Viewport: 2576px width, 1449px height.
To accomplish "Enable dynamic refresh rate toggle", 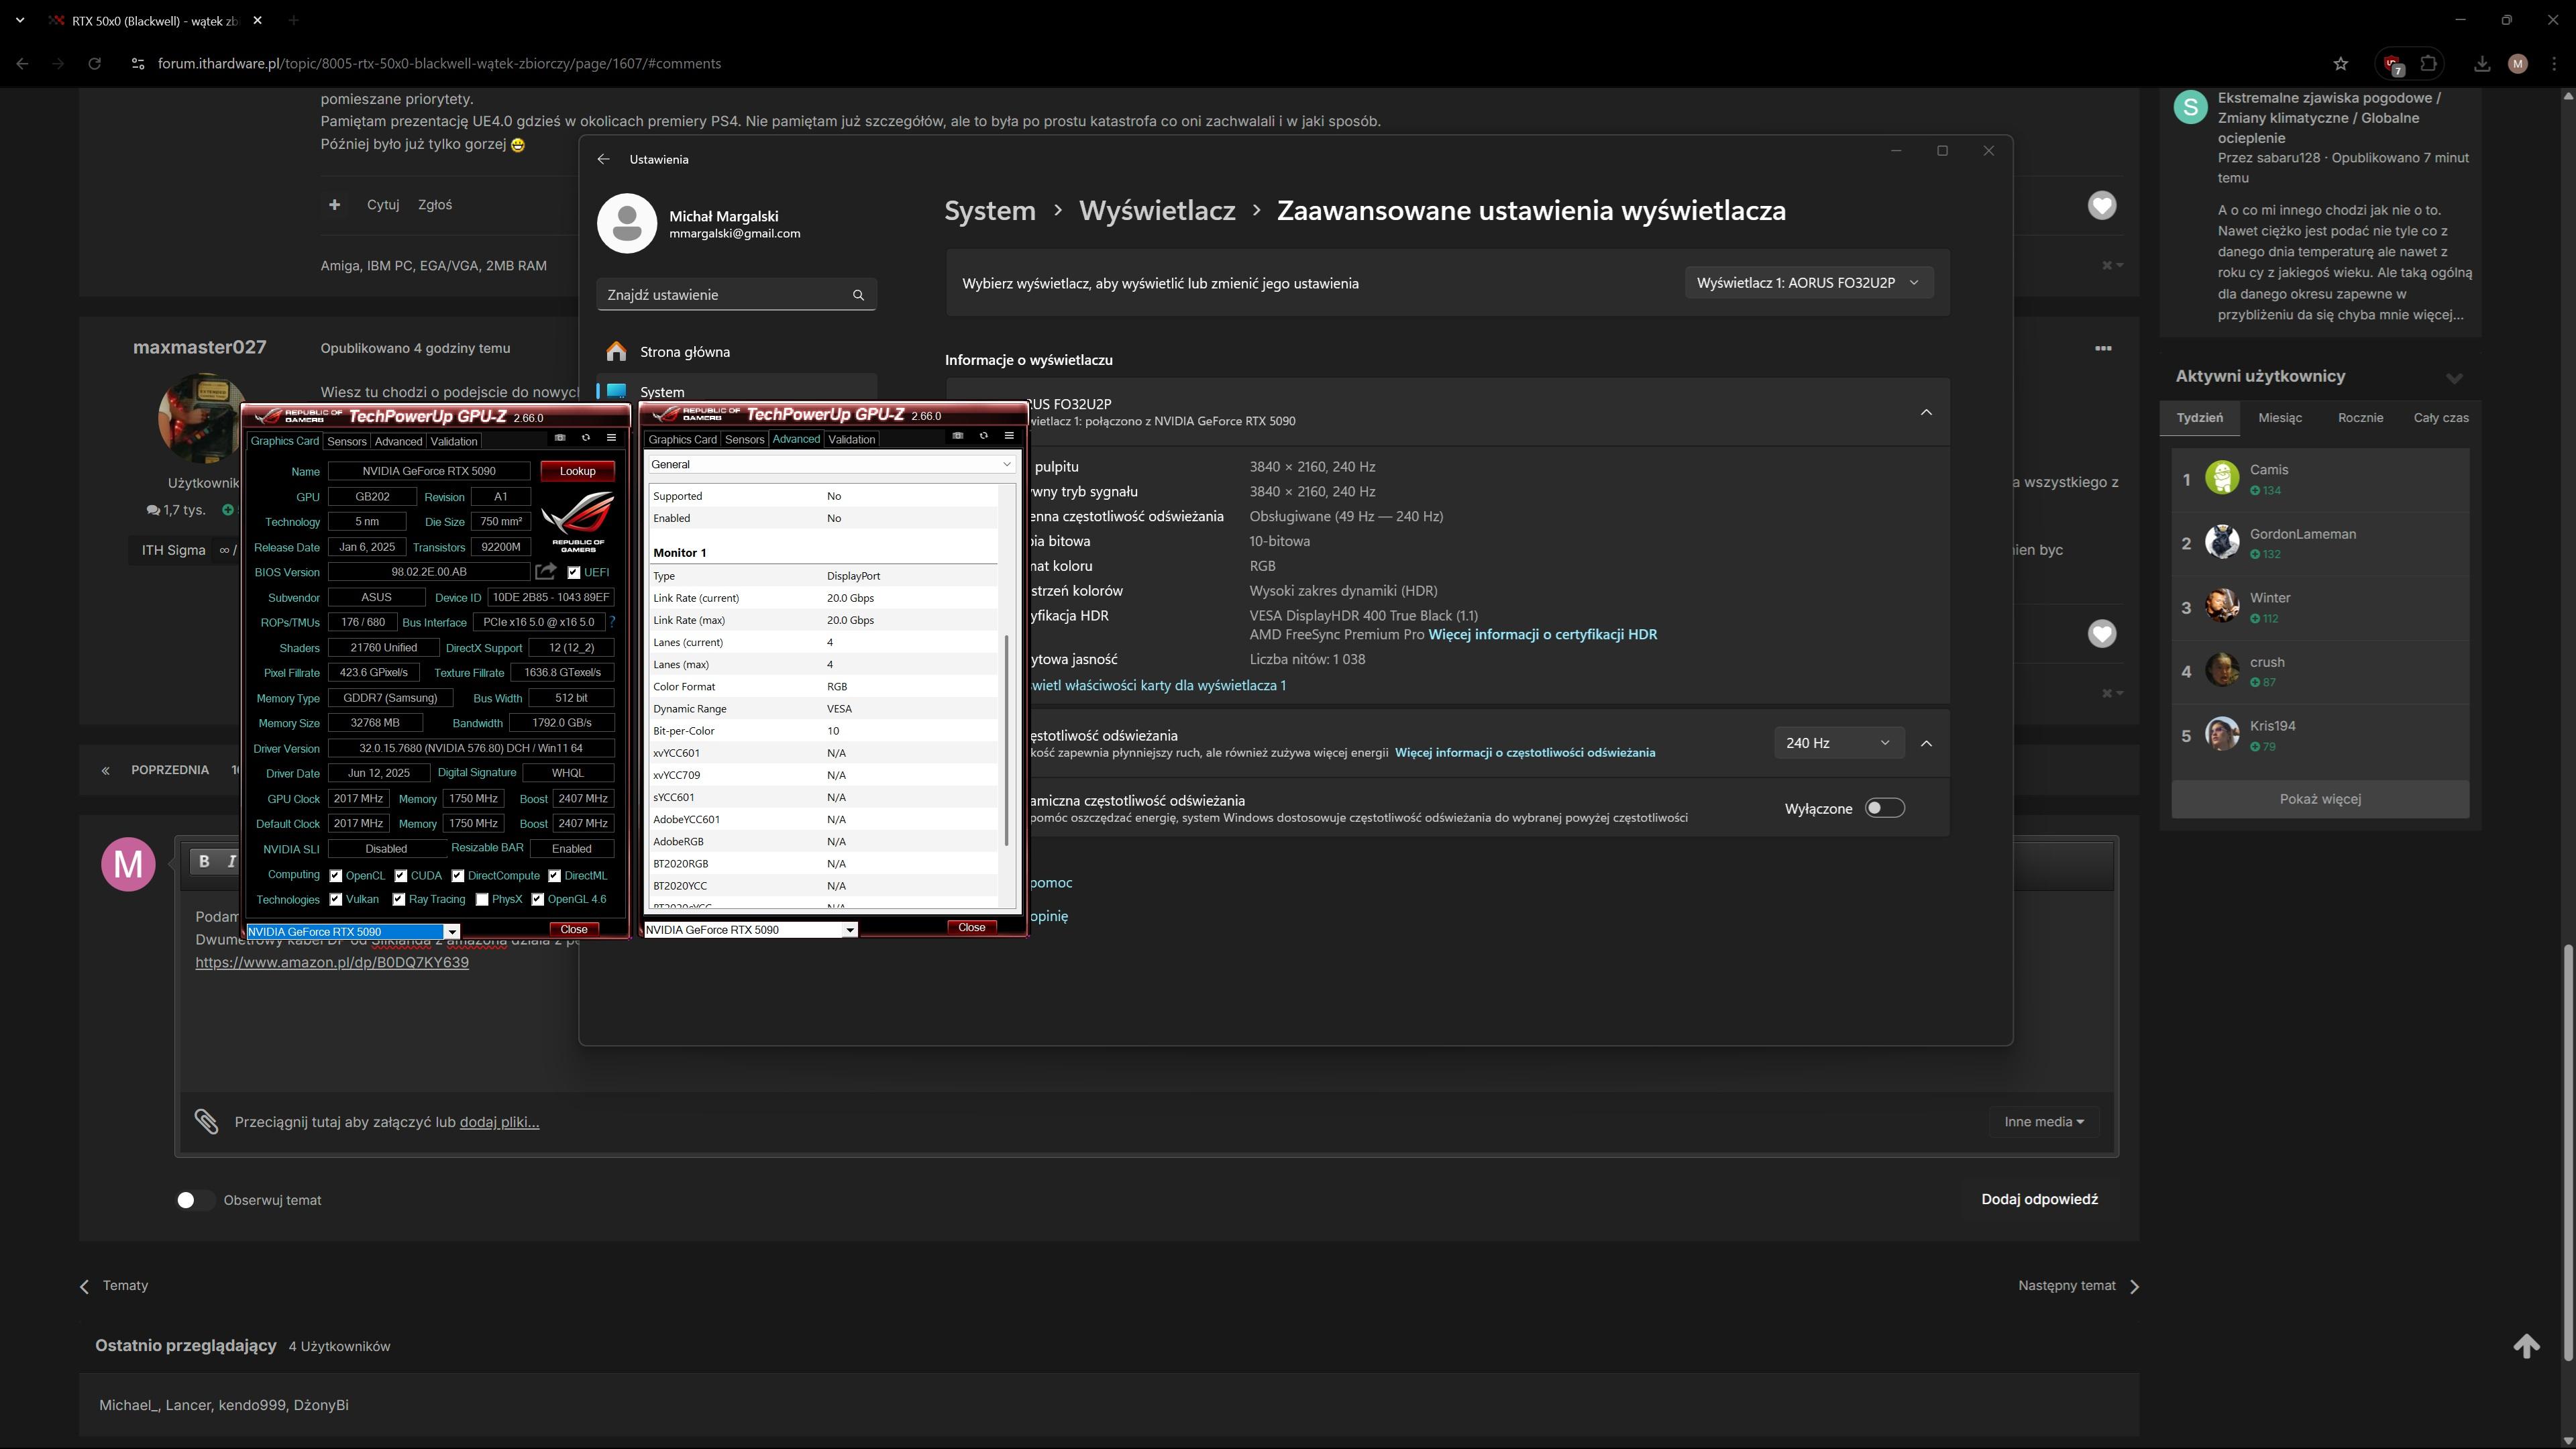I will [1884, 808].
